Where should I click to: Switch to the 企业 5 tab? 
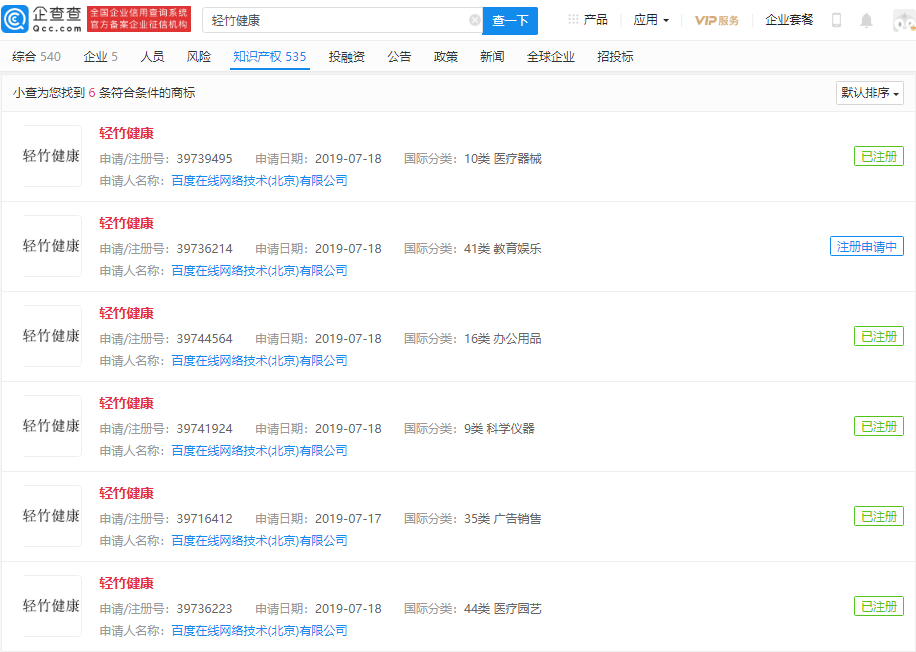100,57
